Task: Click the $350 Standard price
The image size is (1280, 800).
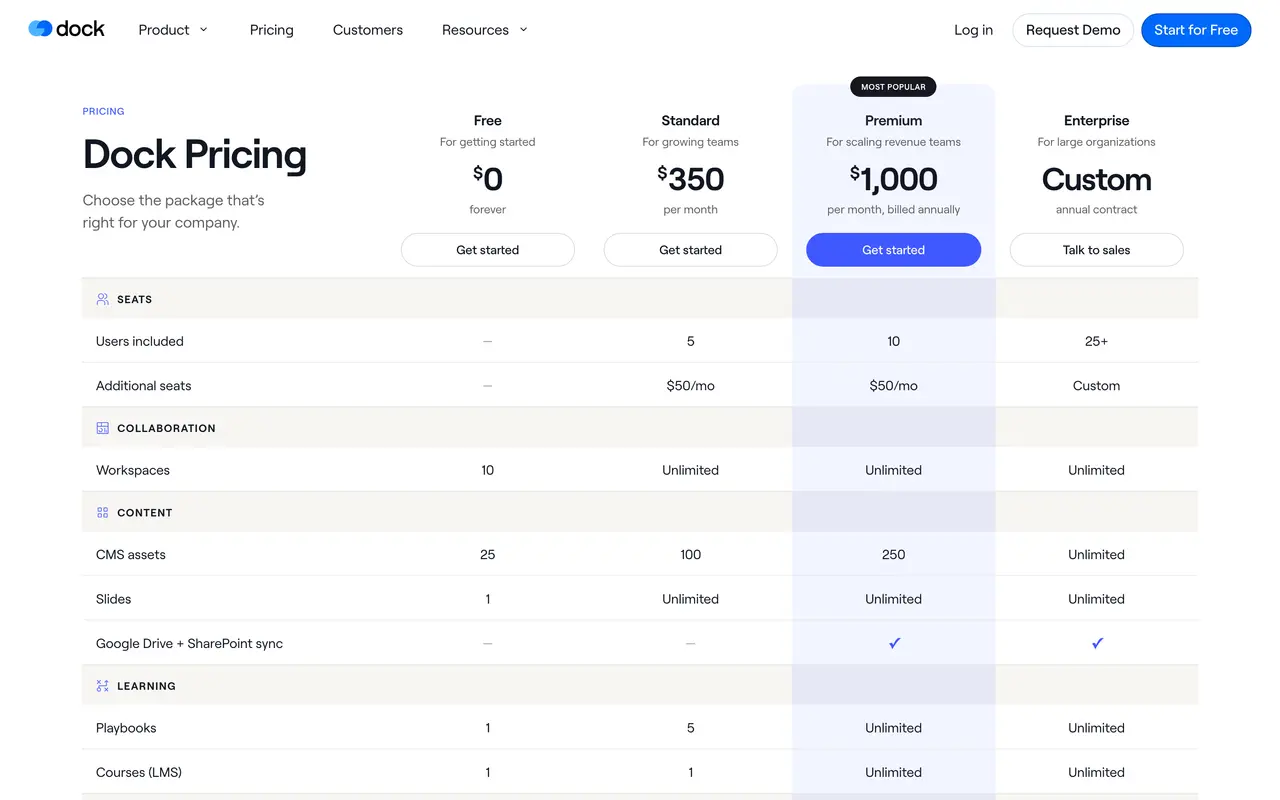Action: pos(691,179)
